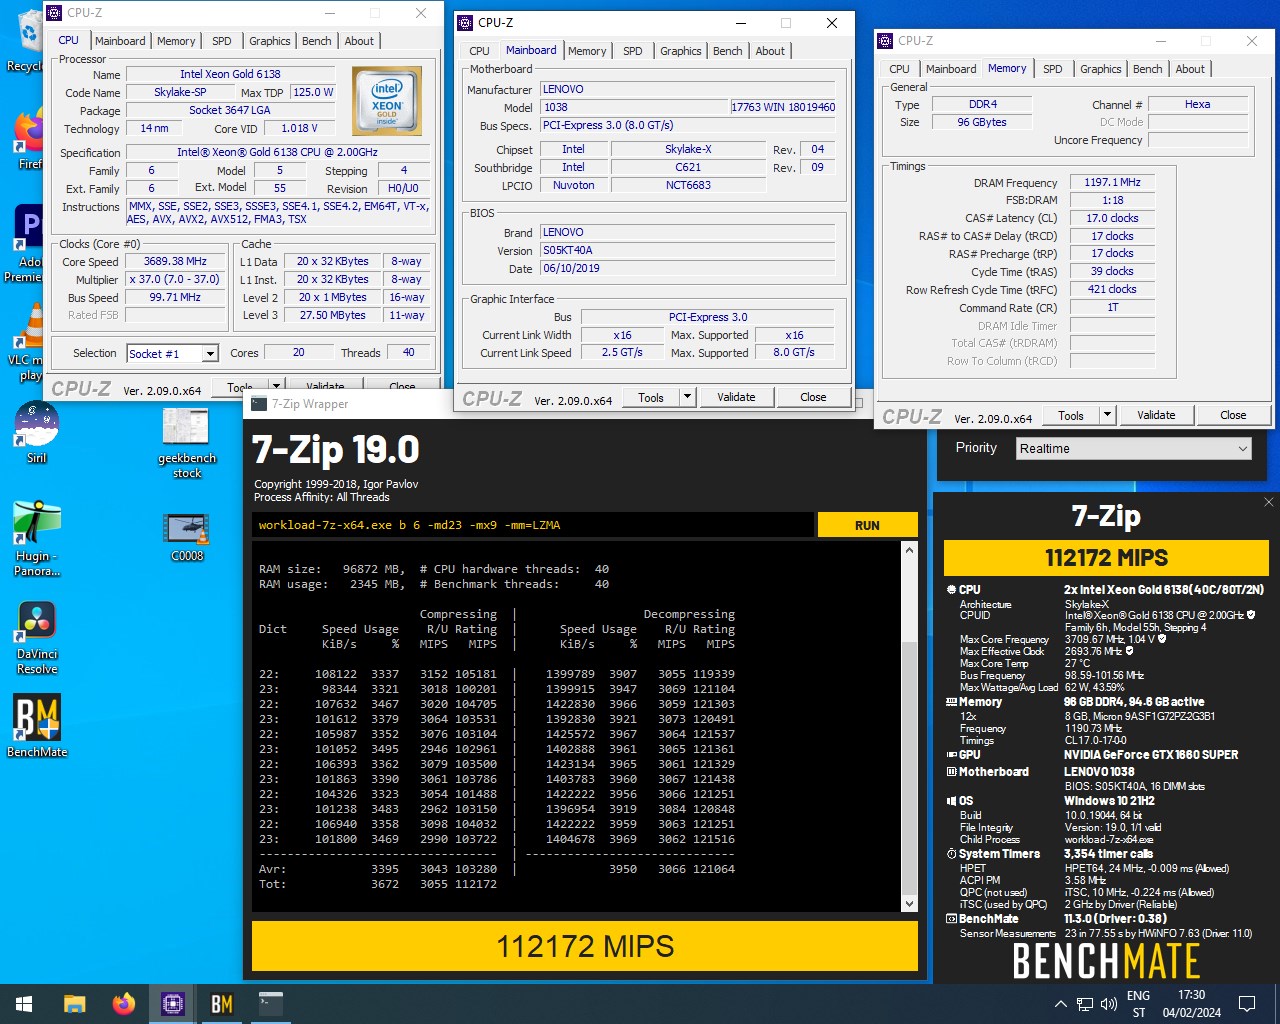Click DRAM Frequency value 1197.1 MHz
The width and height of the screenshot is (1280, 1024).
coord(1112,182)
